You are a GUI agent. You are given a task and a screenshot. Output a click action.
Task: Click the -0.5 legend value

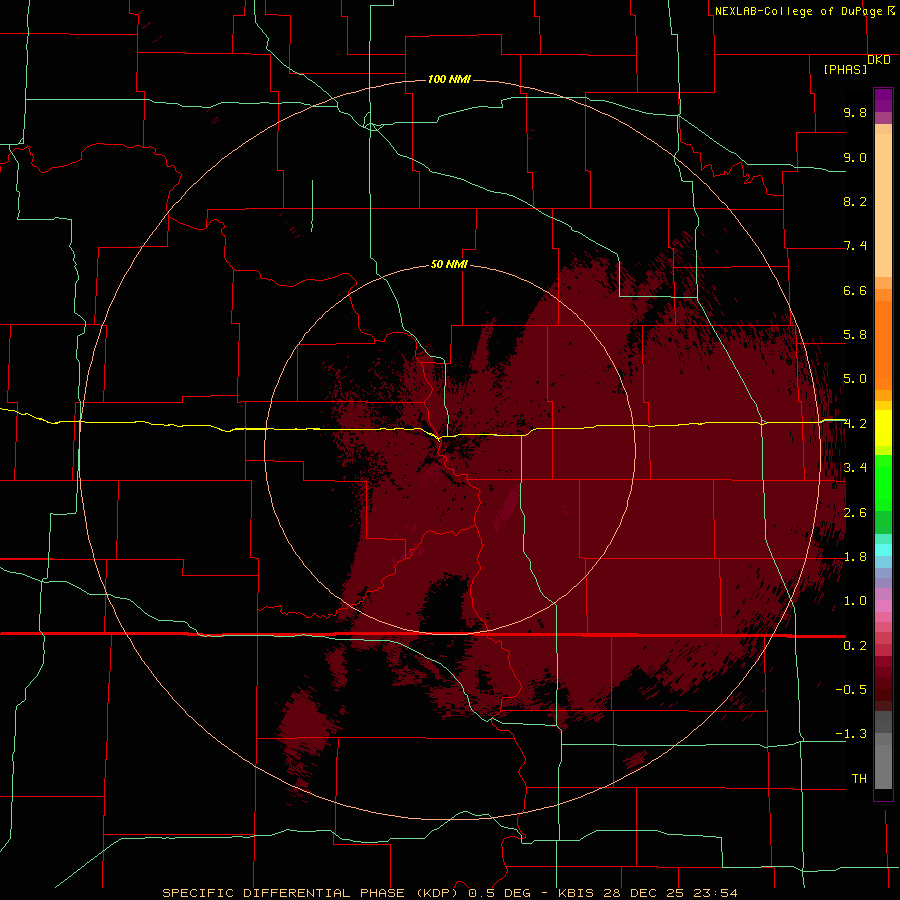coord(851,689)
